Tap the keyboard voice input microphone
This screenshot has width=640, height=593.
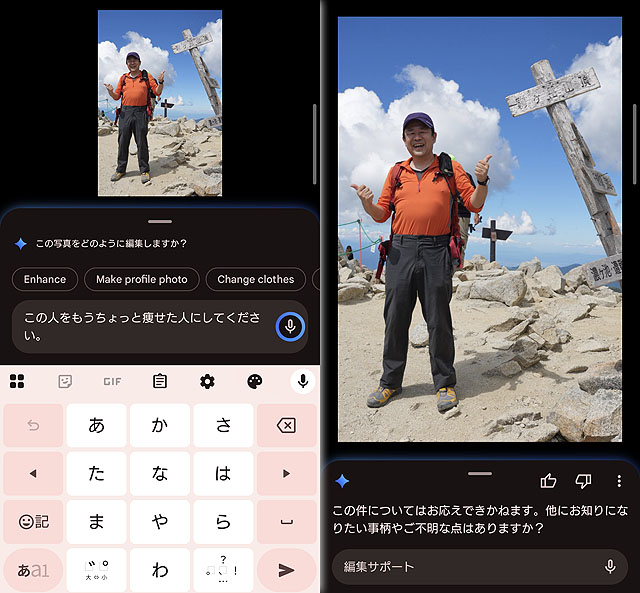coord(302,381)
